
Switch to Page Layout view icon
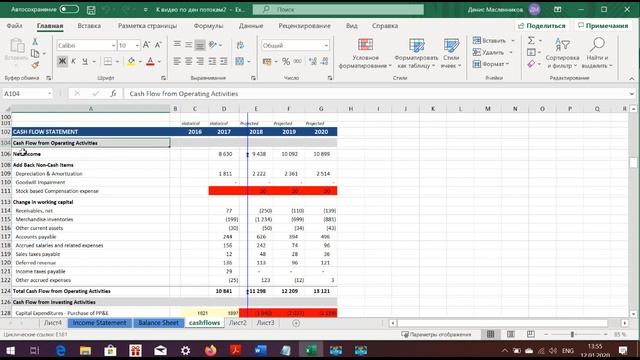(511, 334)
